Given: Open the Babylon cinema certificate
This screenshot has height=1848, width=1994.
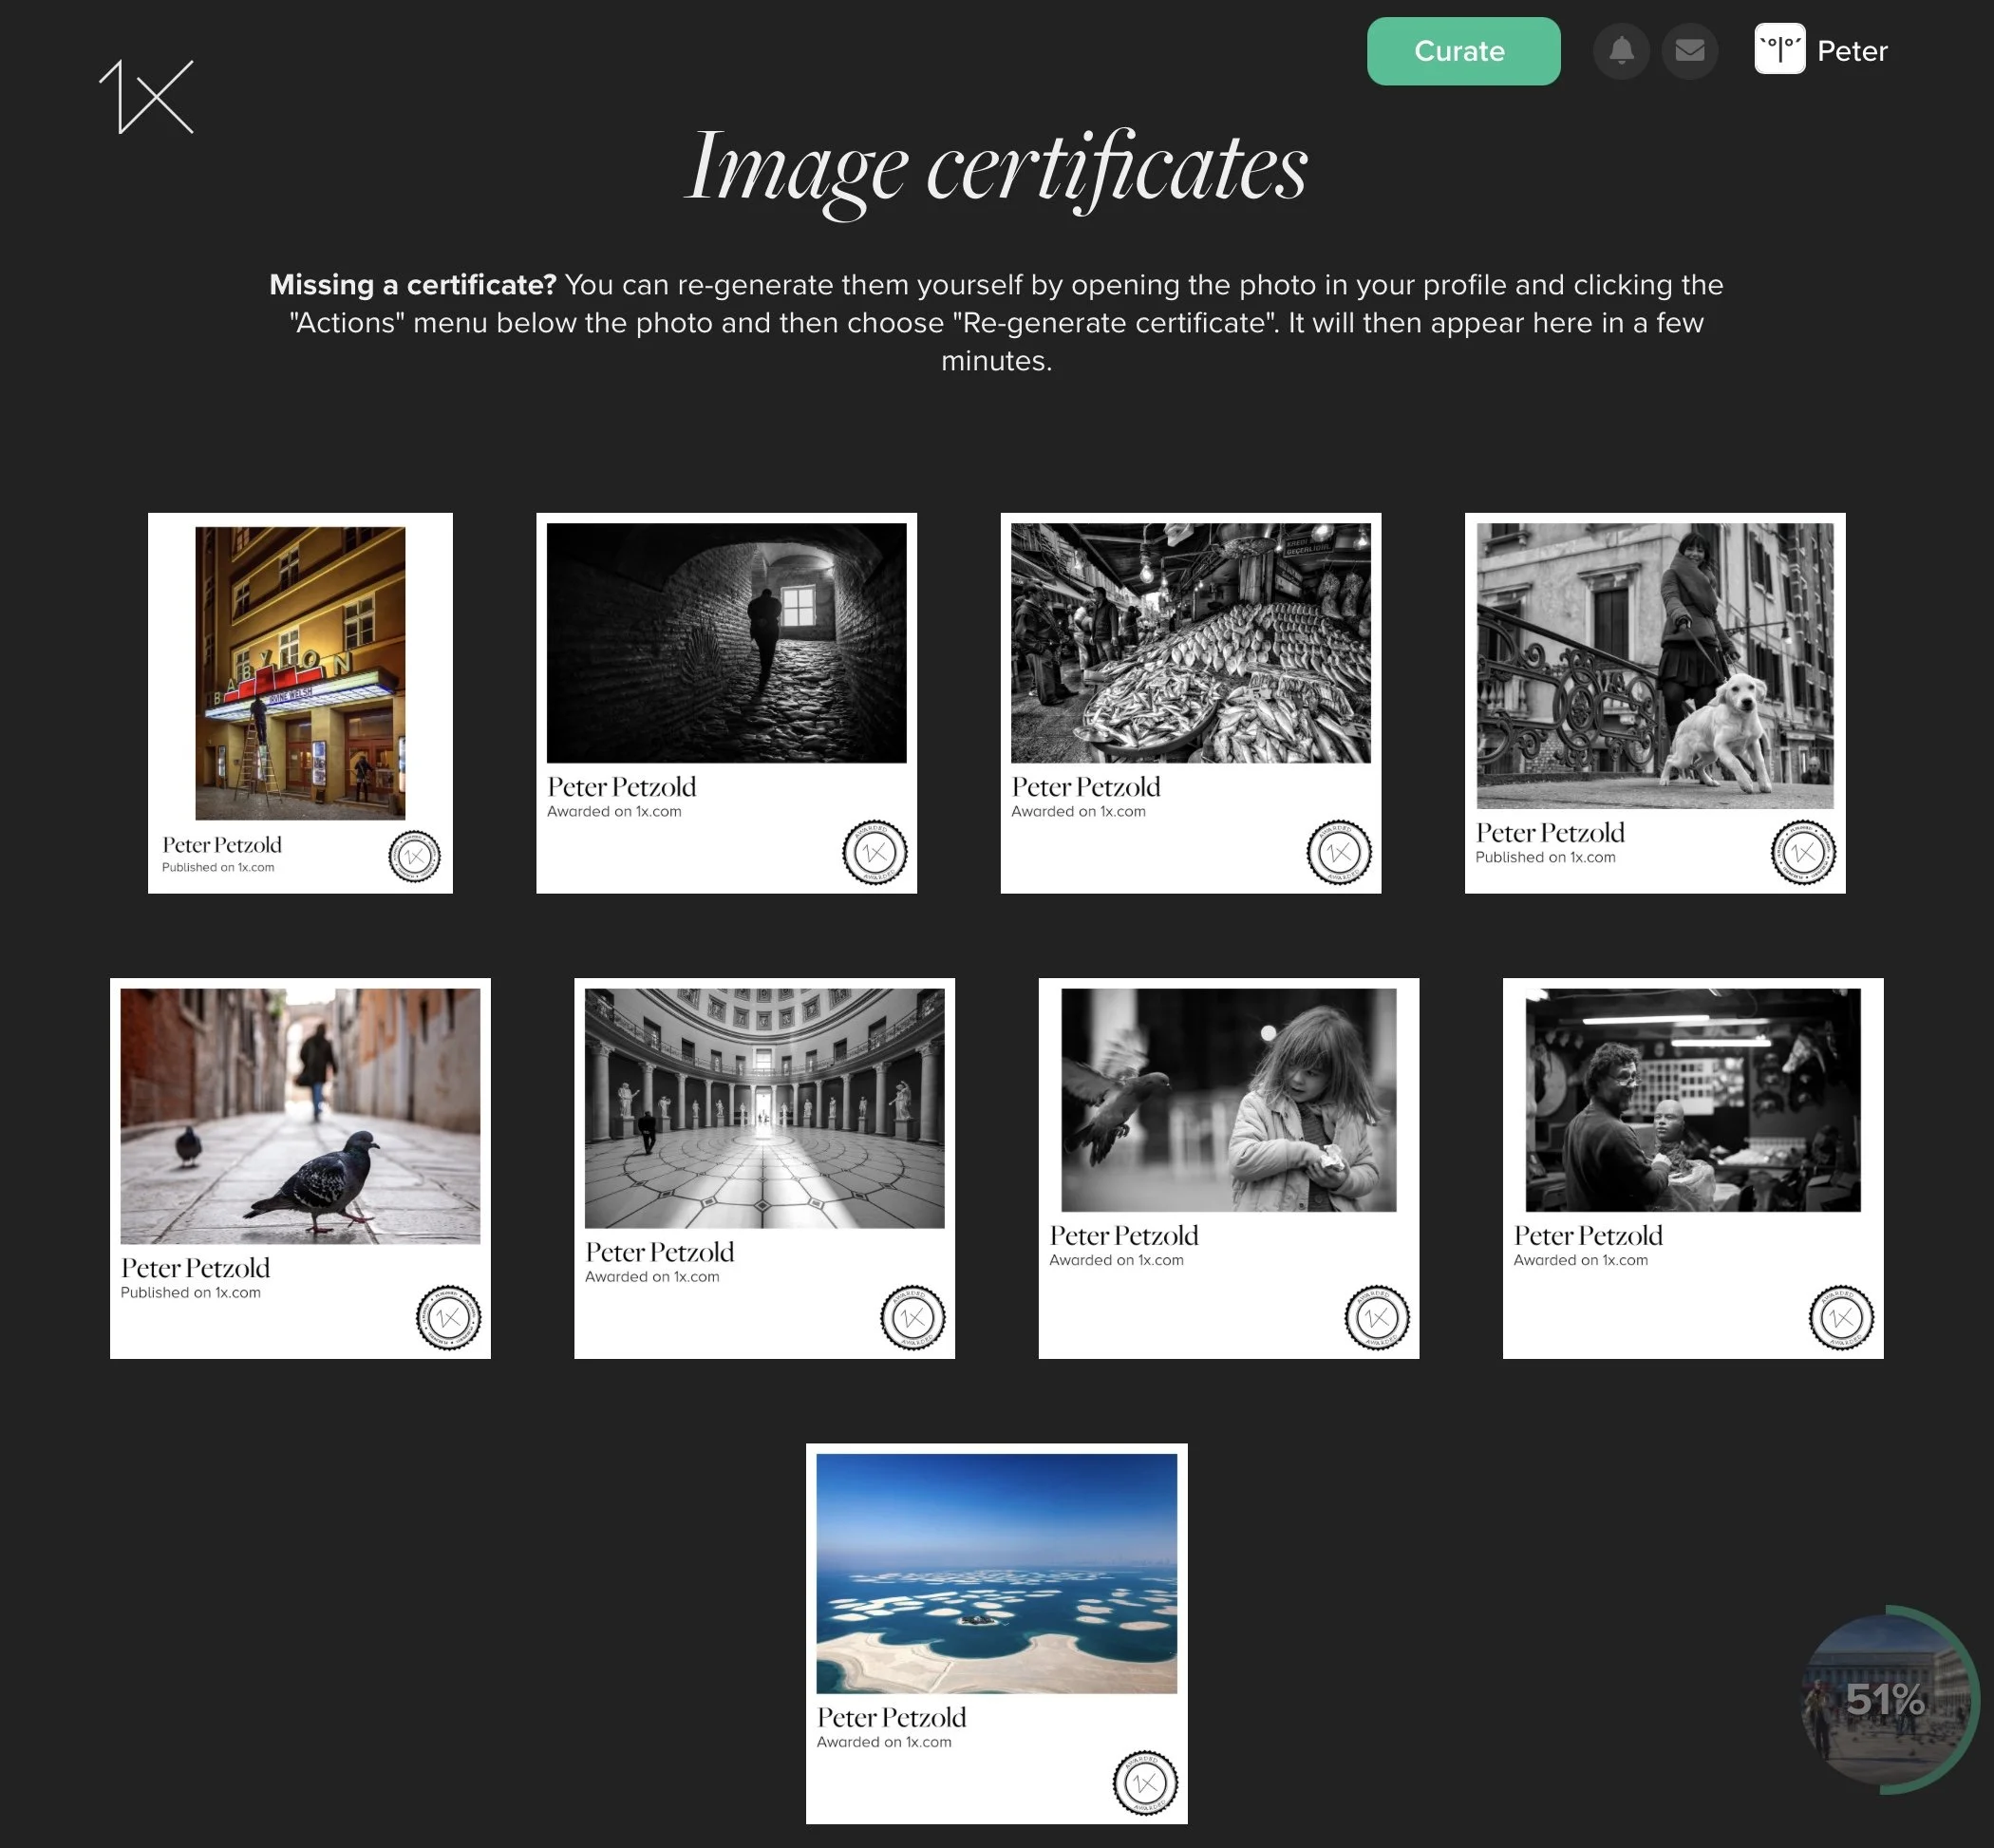Looking at the screenshot, I should (x=300, y=672).
